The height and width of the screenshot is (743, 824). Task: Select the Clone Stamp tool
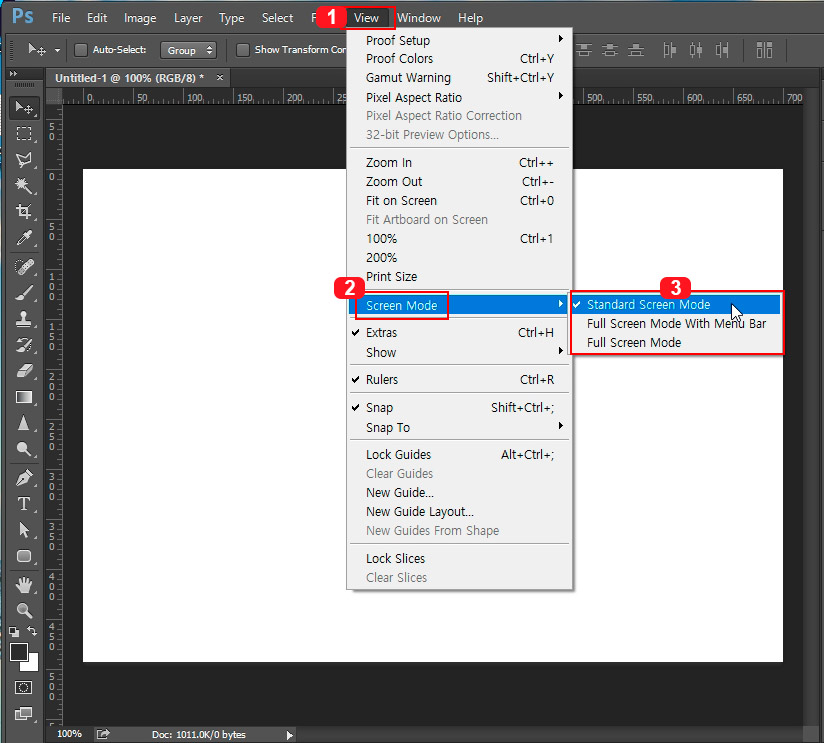(24, 318)
